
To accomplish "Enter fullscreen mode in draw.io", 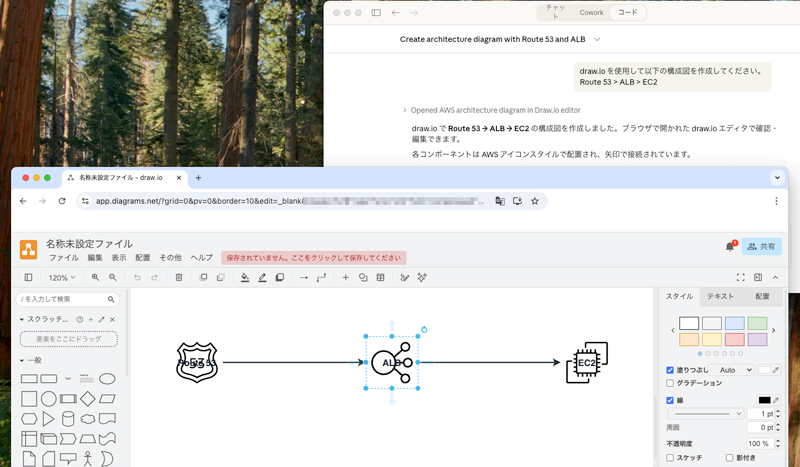I will point(741,277).
